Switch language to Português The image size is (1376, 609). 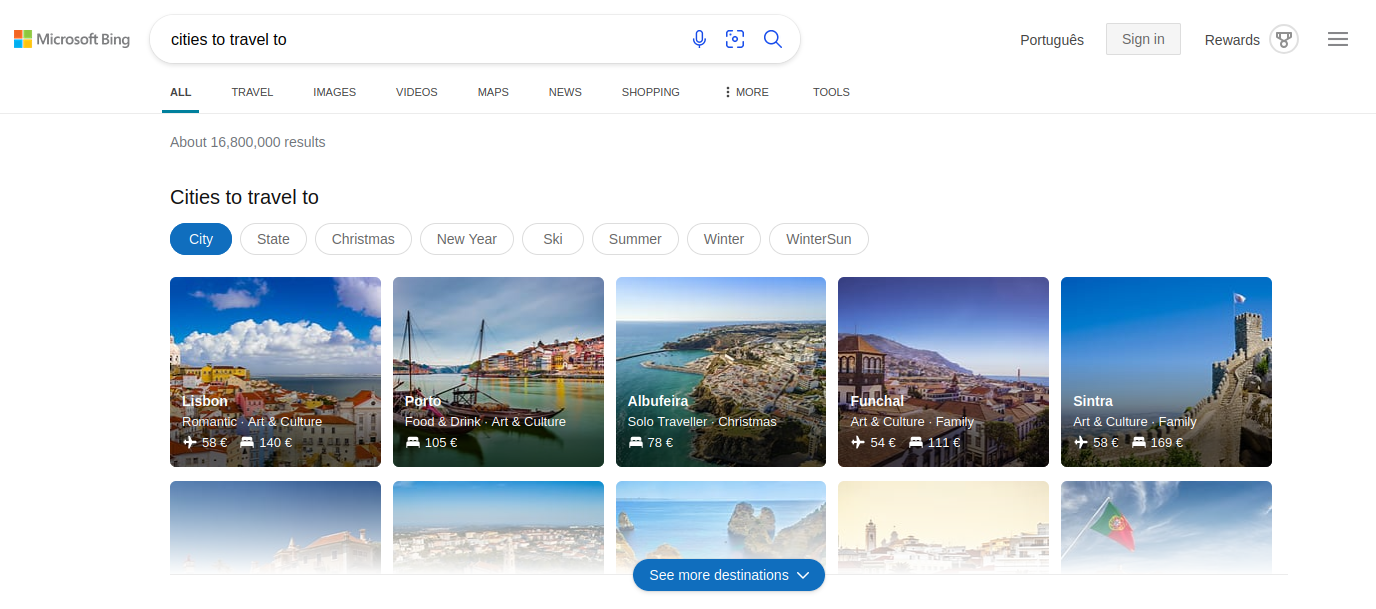pos(1052,40)
